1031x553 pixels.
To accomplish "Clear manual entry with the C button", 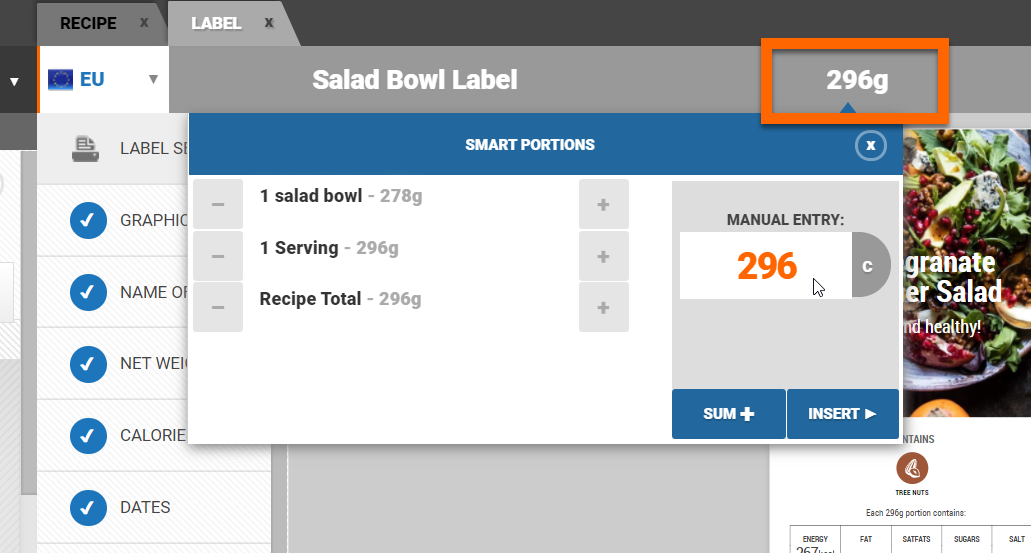I will click(x=869, y=265).
